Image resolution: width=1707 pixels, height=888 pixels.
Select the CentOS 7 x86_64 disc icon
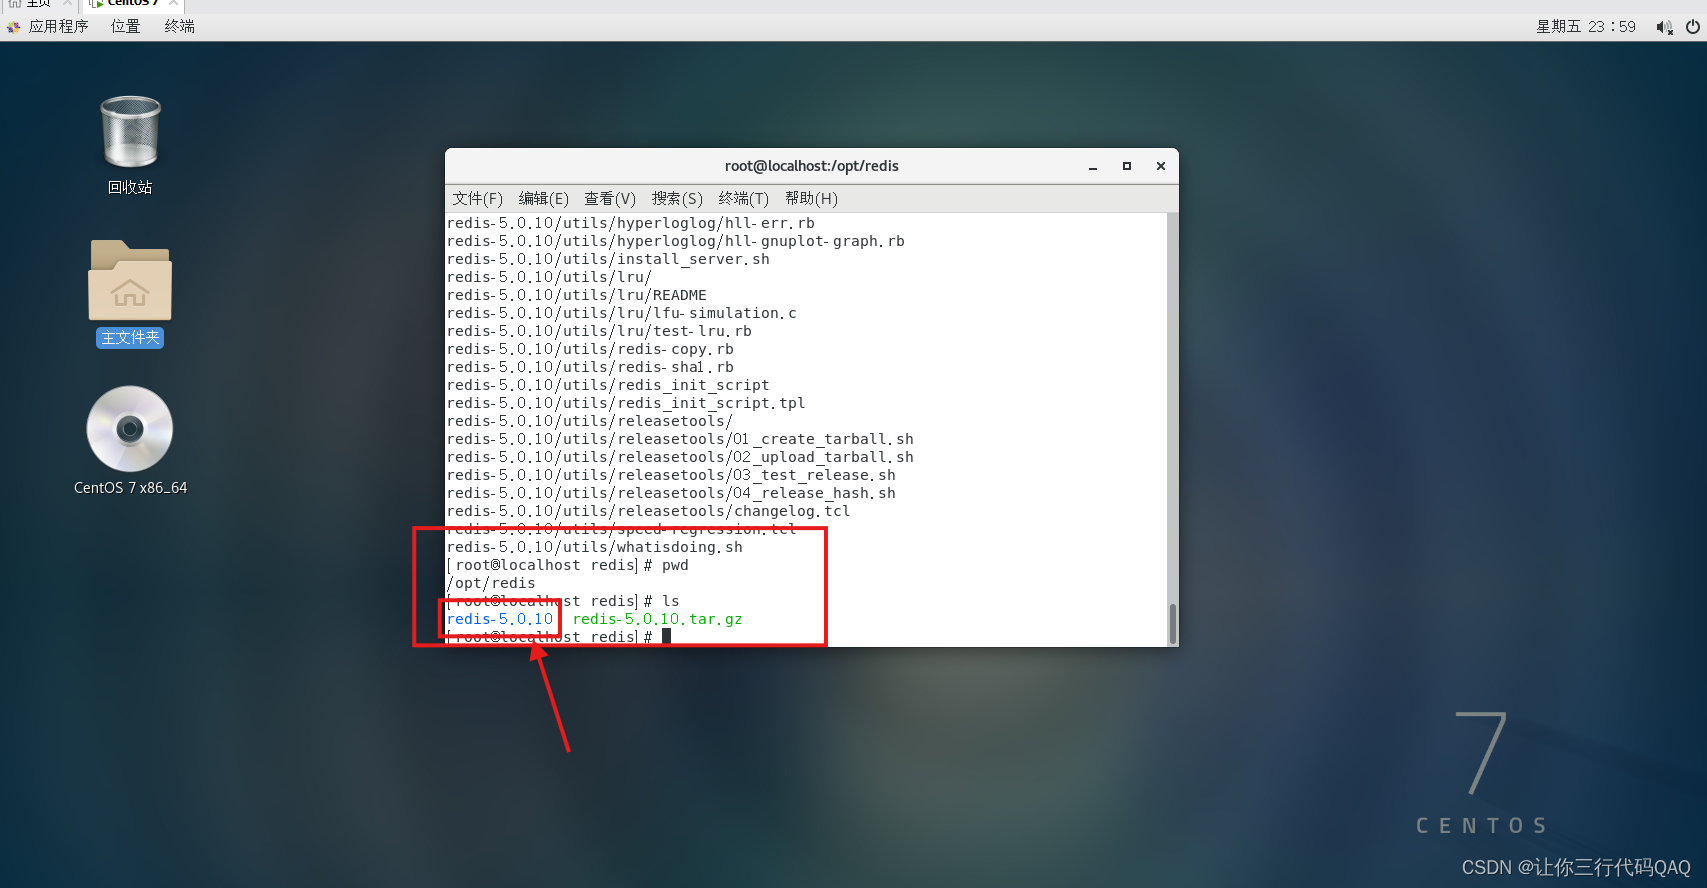(x=130, y=429)
